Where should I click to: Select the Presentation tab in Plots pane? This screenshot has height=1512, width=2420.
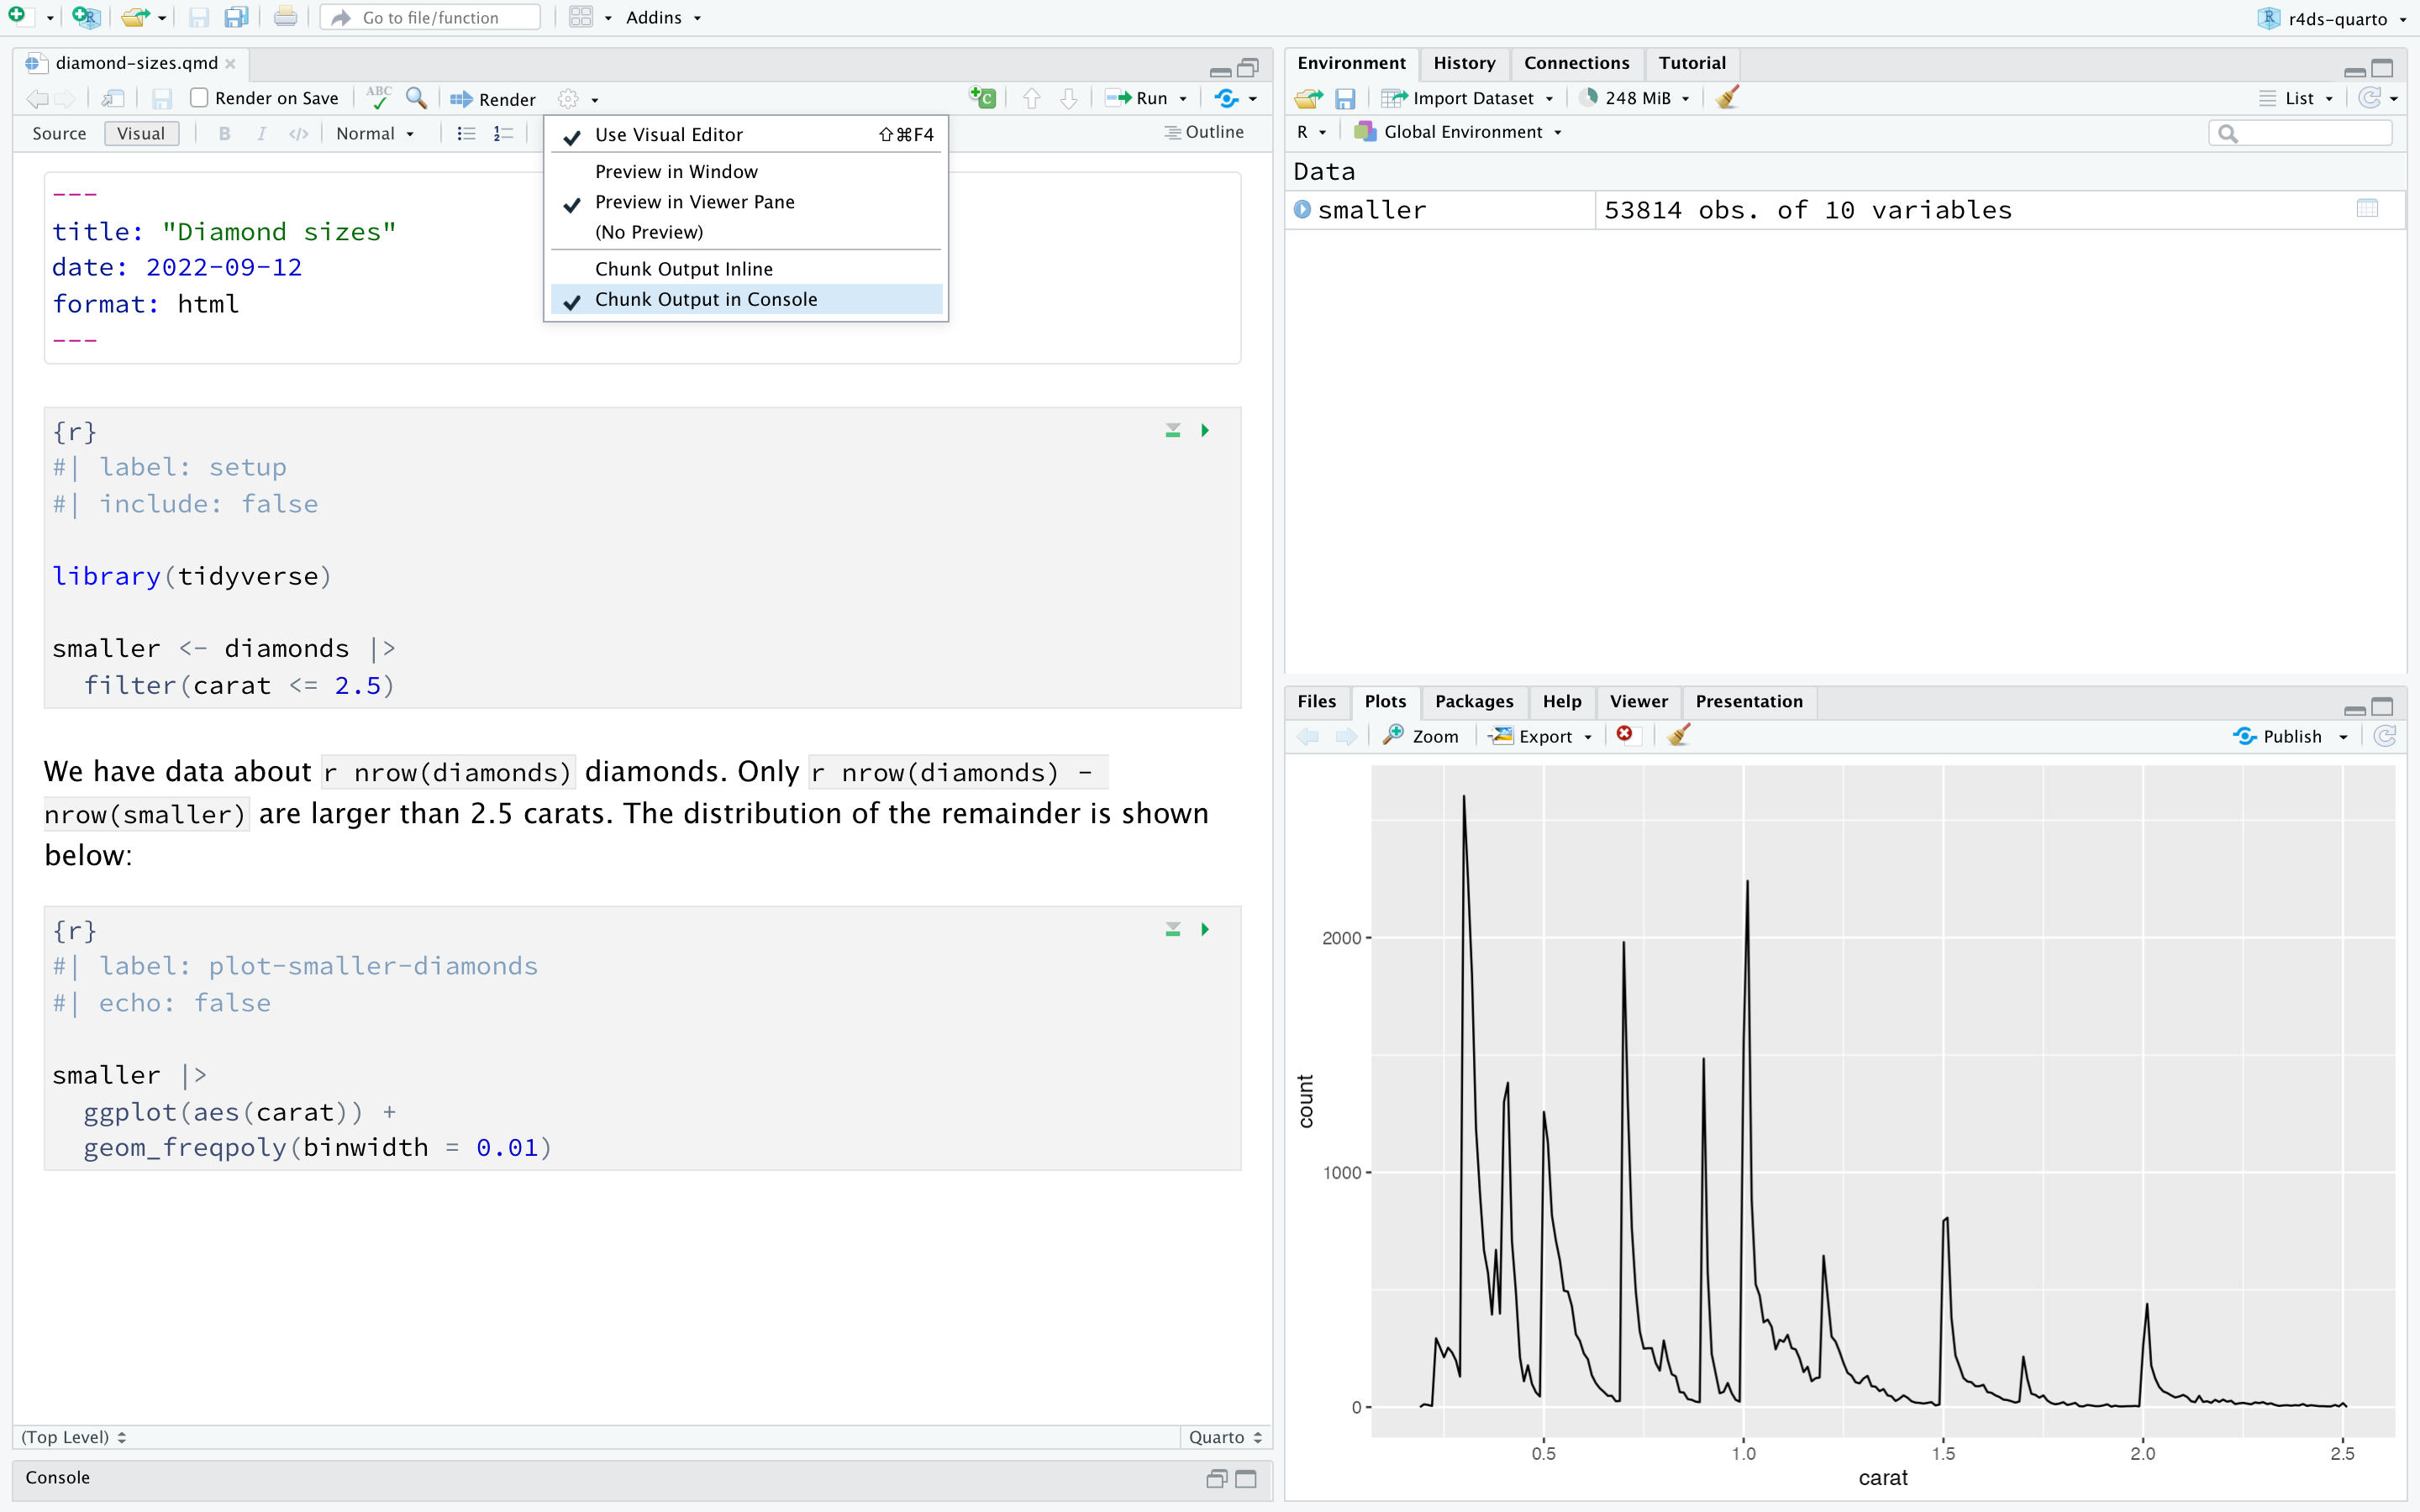(x=1748, y=701)
